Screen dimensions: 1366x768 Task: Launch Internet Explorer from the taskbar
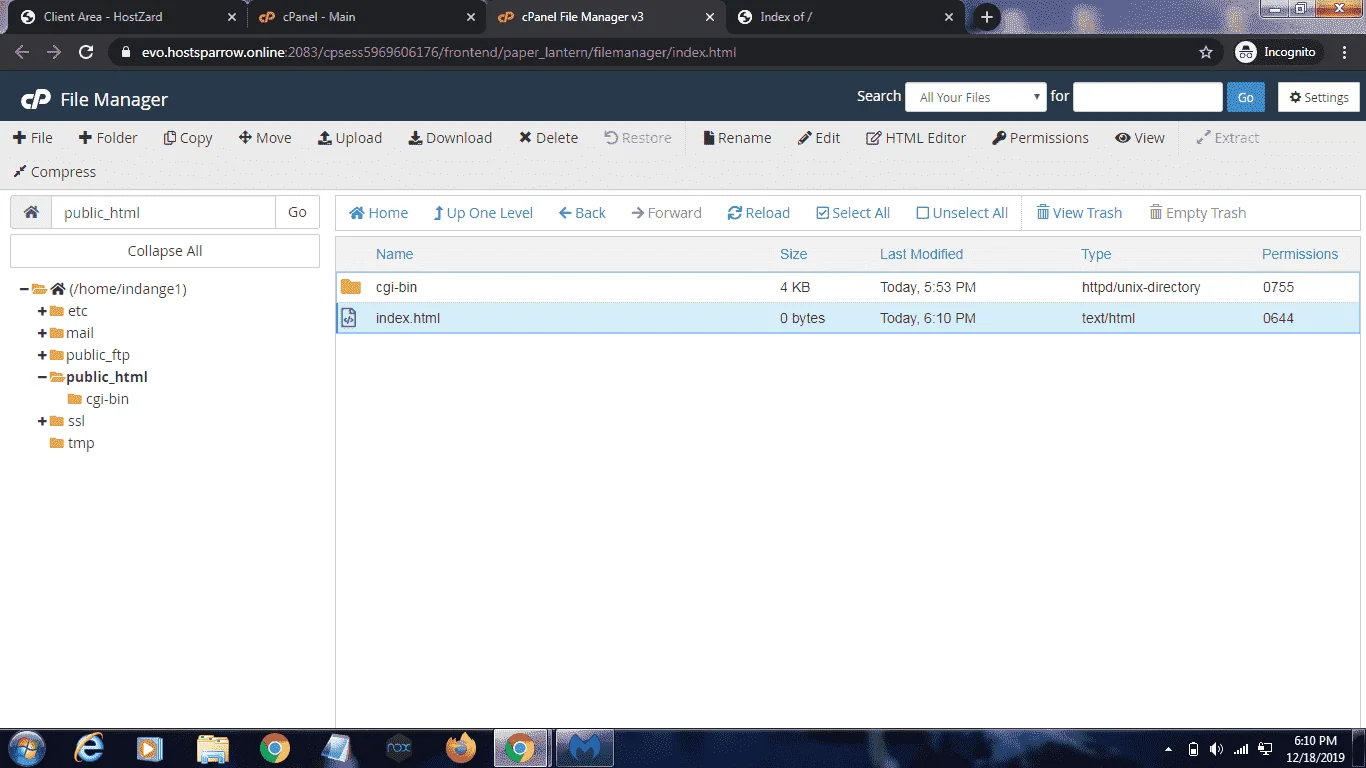[89, 748]
